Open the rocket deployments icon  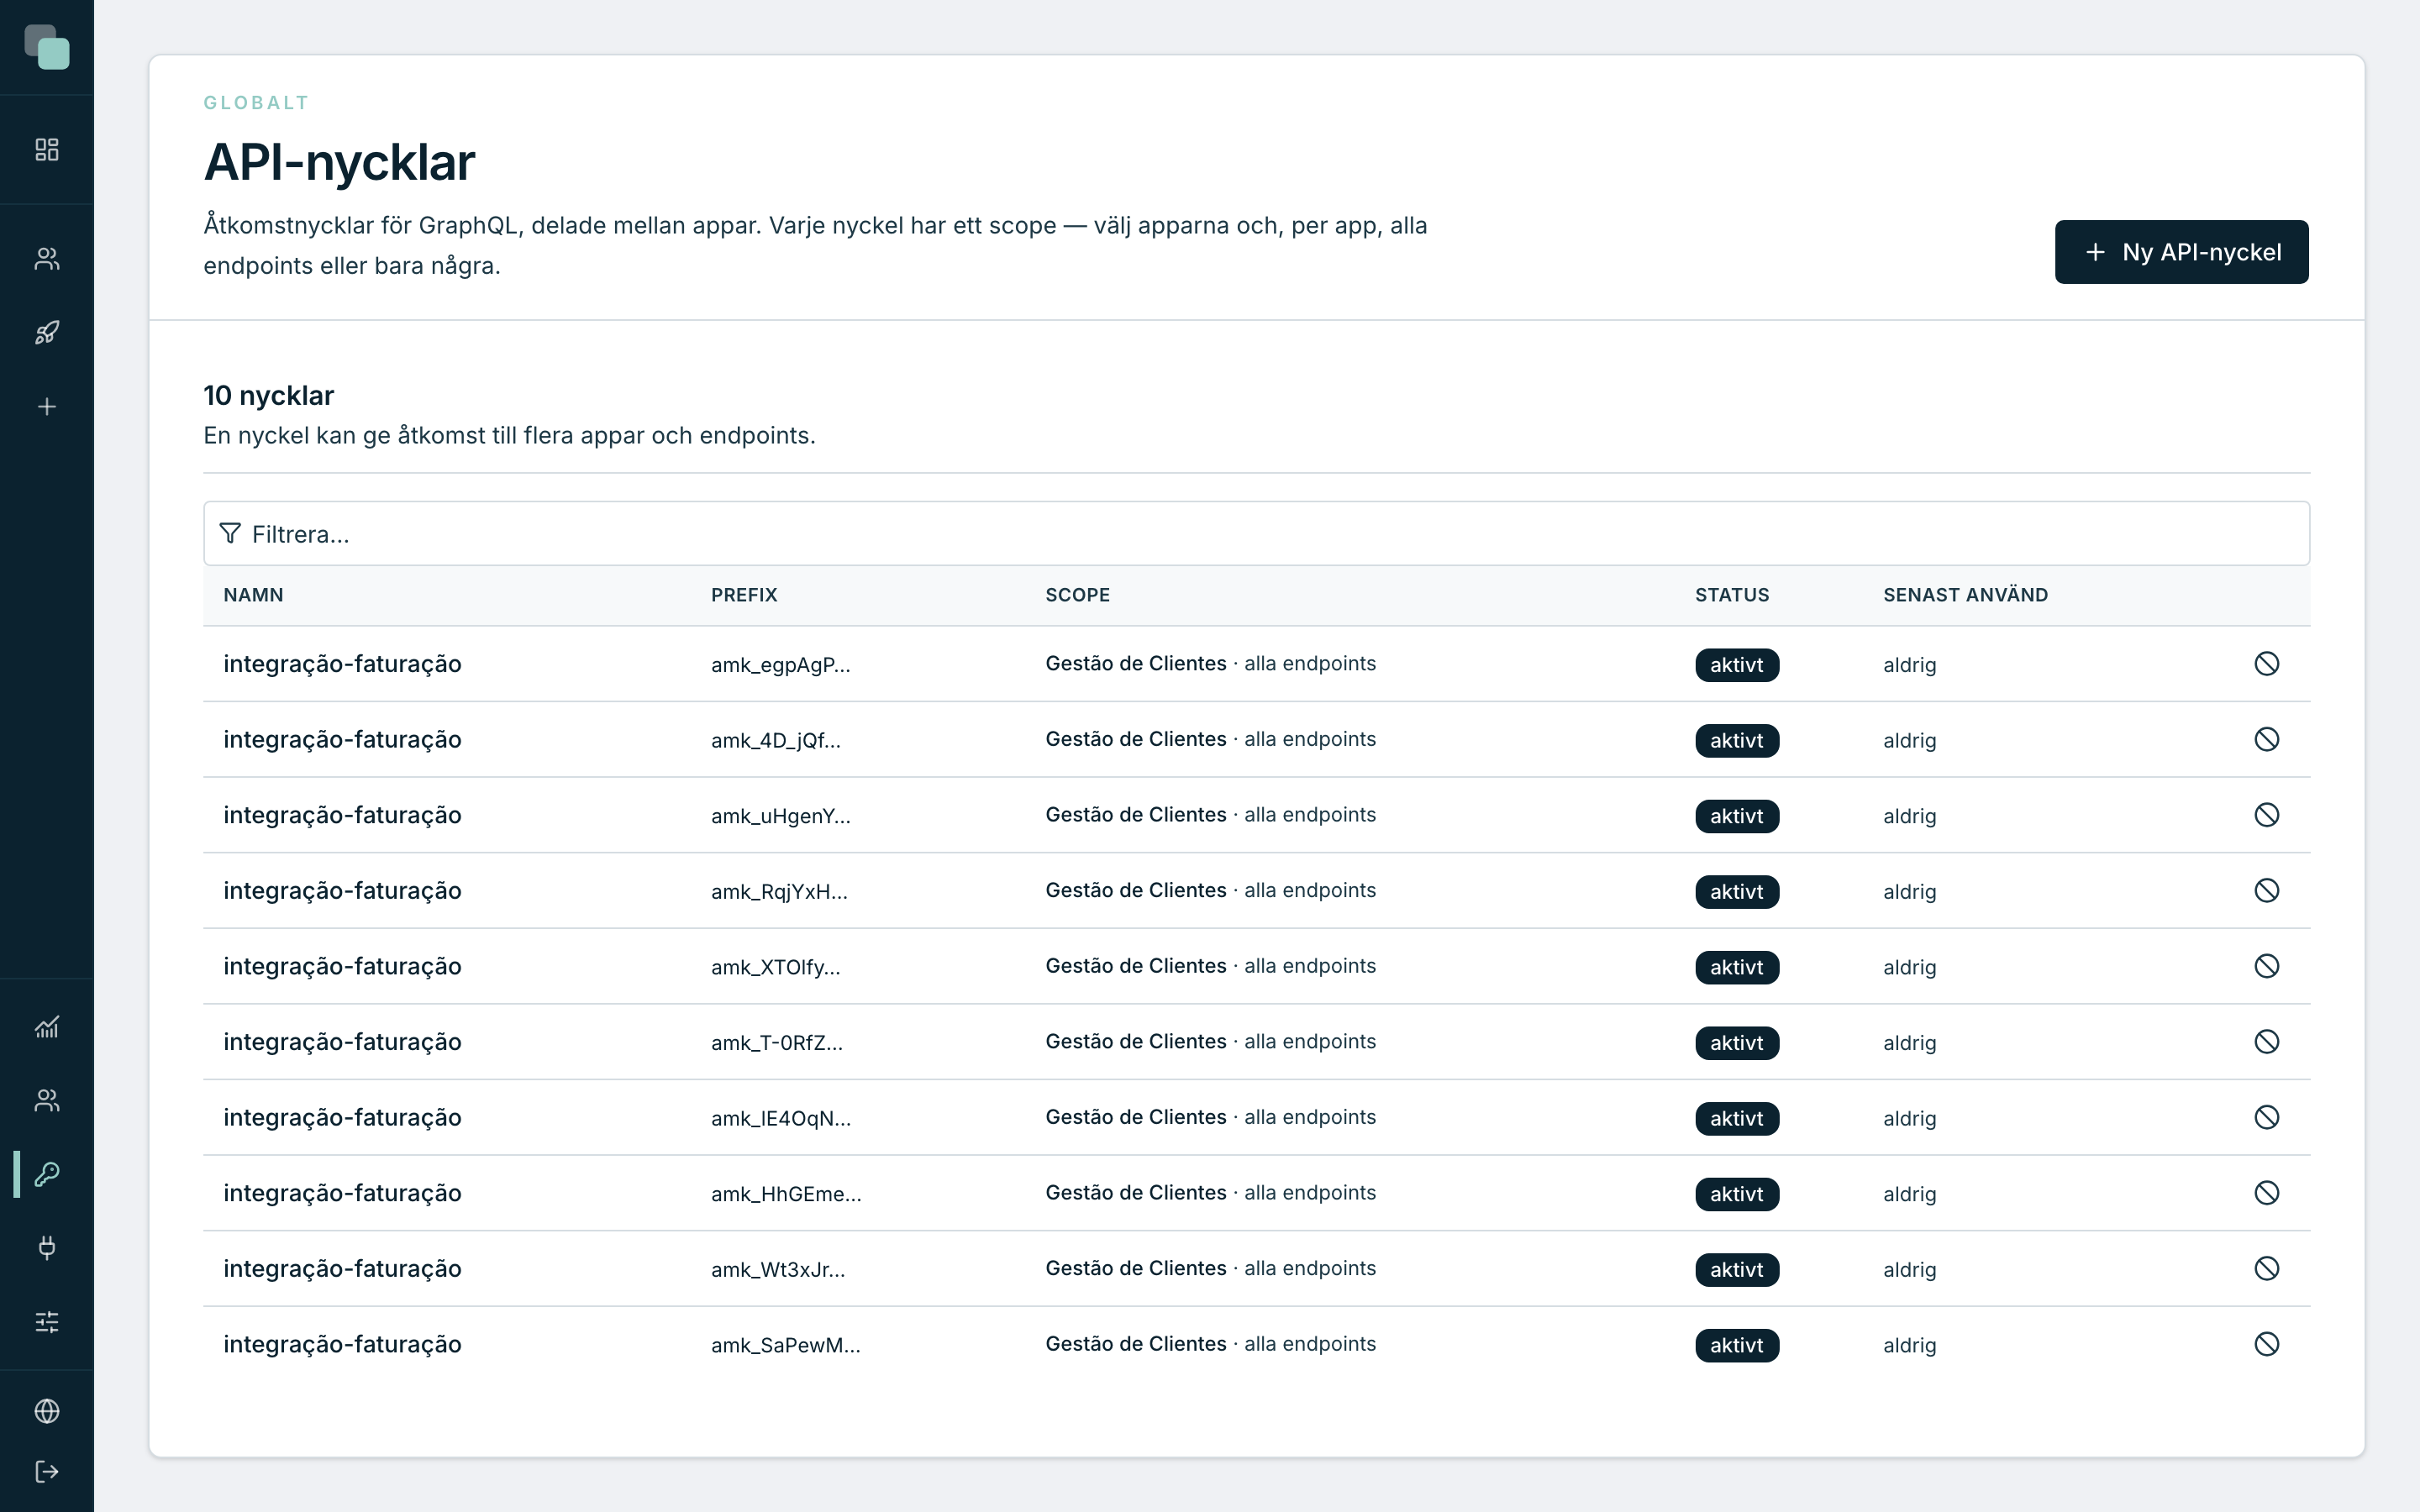[x=47, y=333]
